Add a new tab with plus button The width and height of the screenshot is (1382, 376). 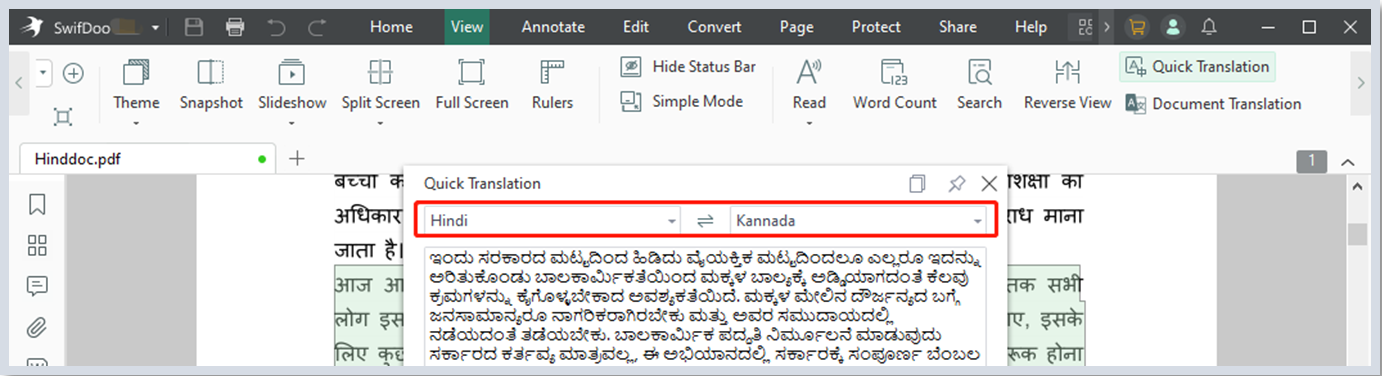pos(297,158)
